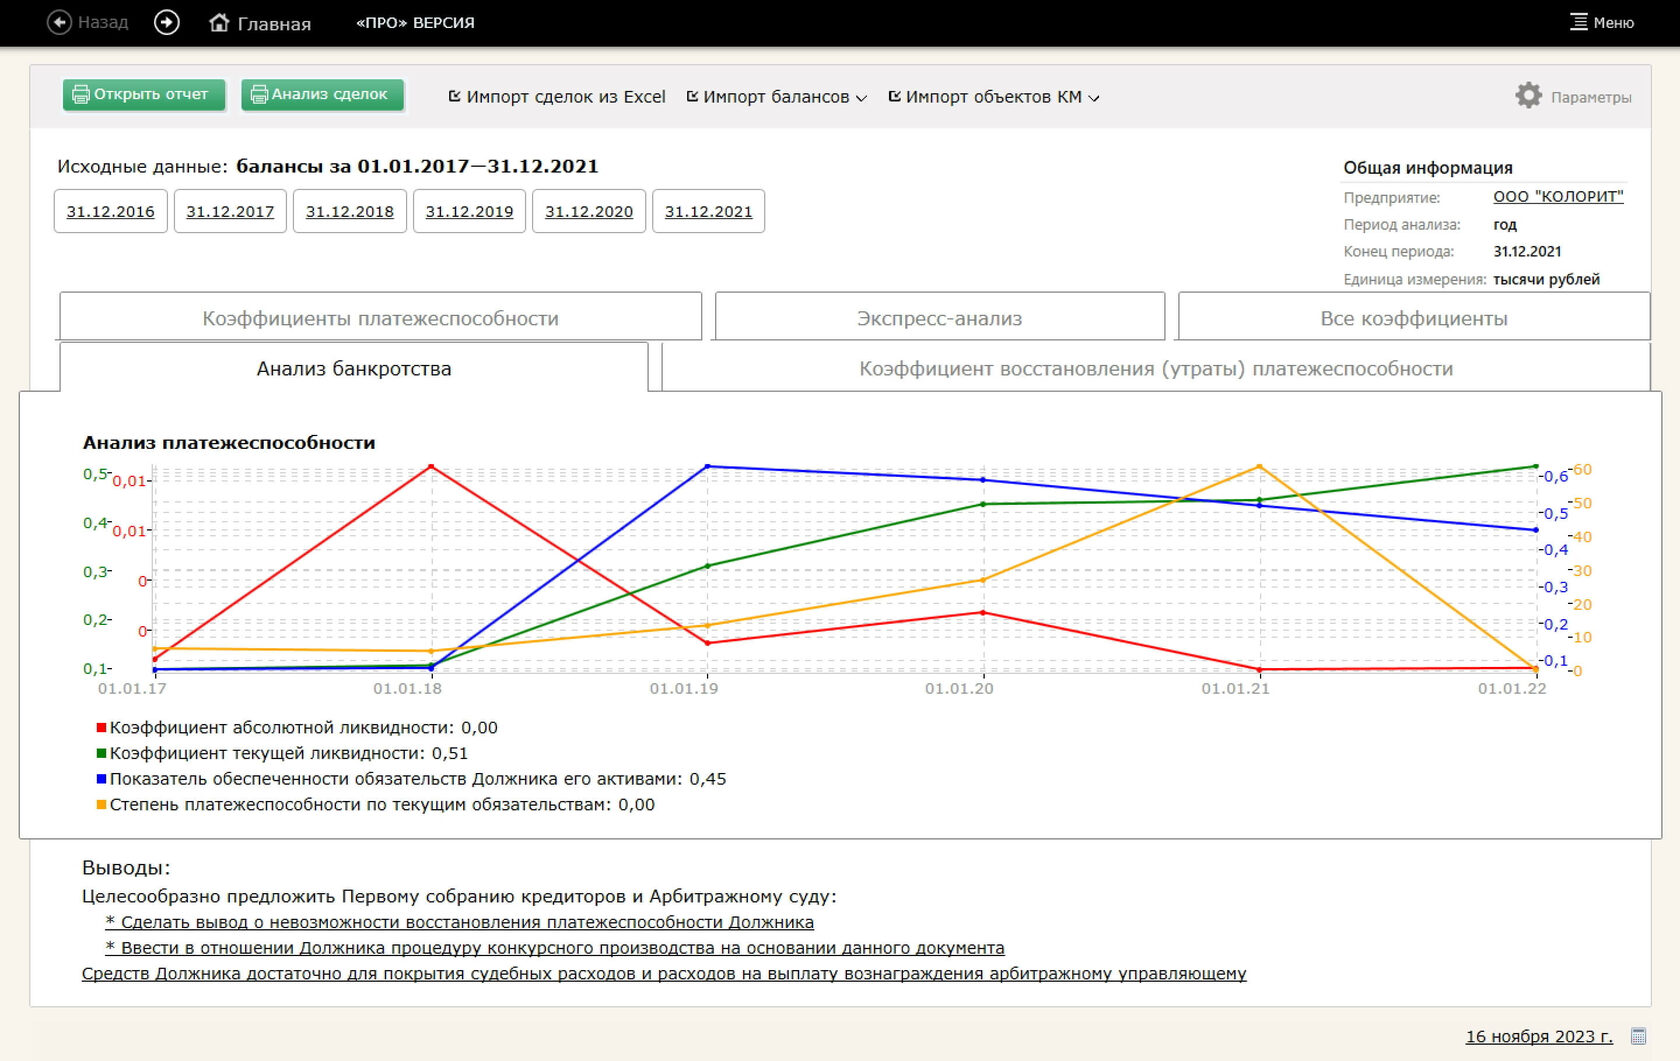Viewport: 1680px width, 1061px height.
Task: Open the conclusion about impossibility of restoring solvency
Action: tap(460, 922)
